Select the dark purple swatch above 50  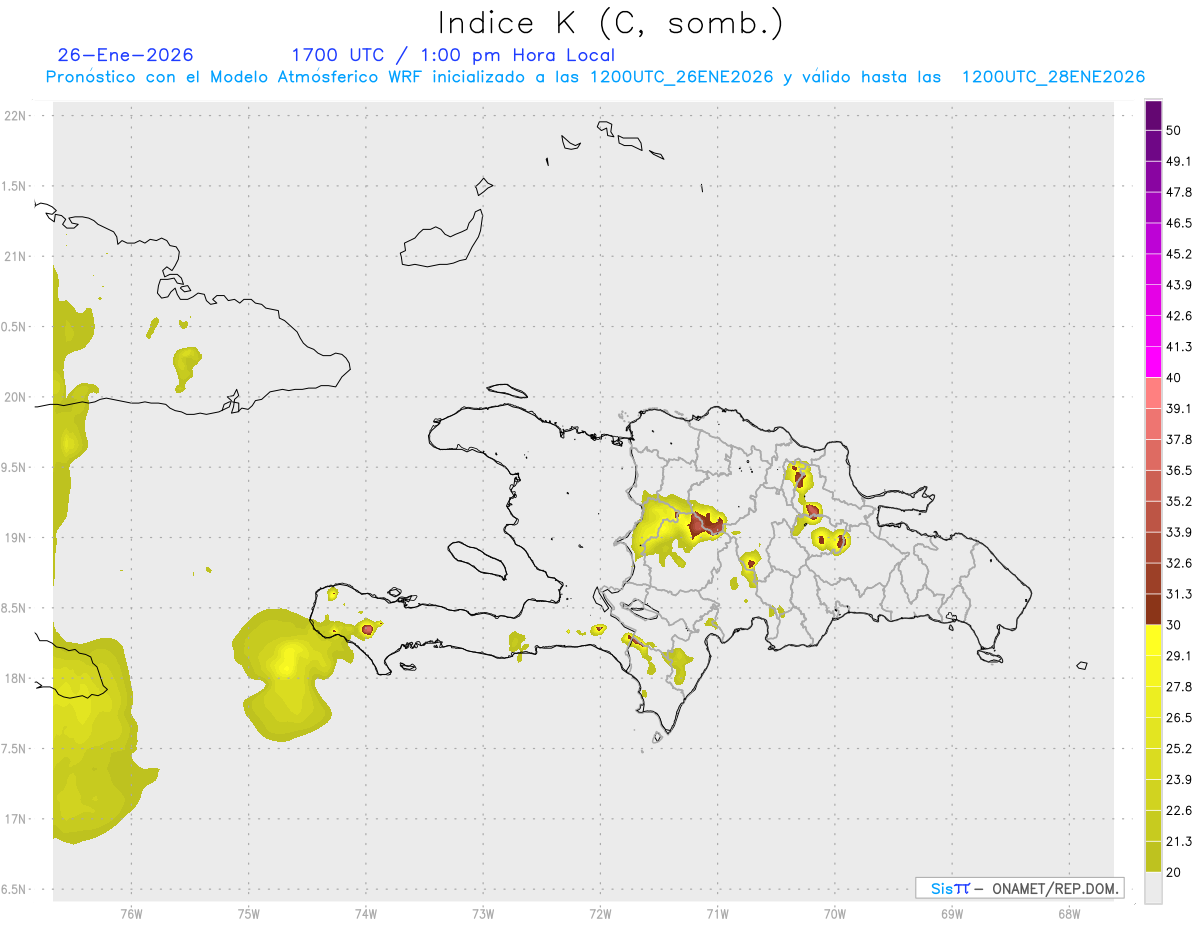click(x=1153, y=115)
